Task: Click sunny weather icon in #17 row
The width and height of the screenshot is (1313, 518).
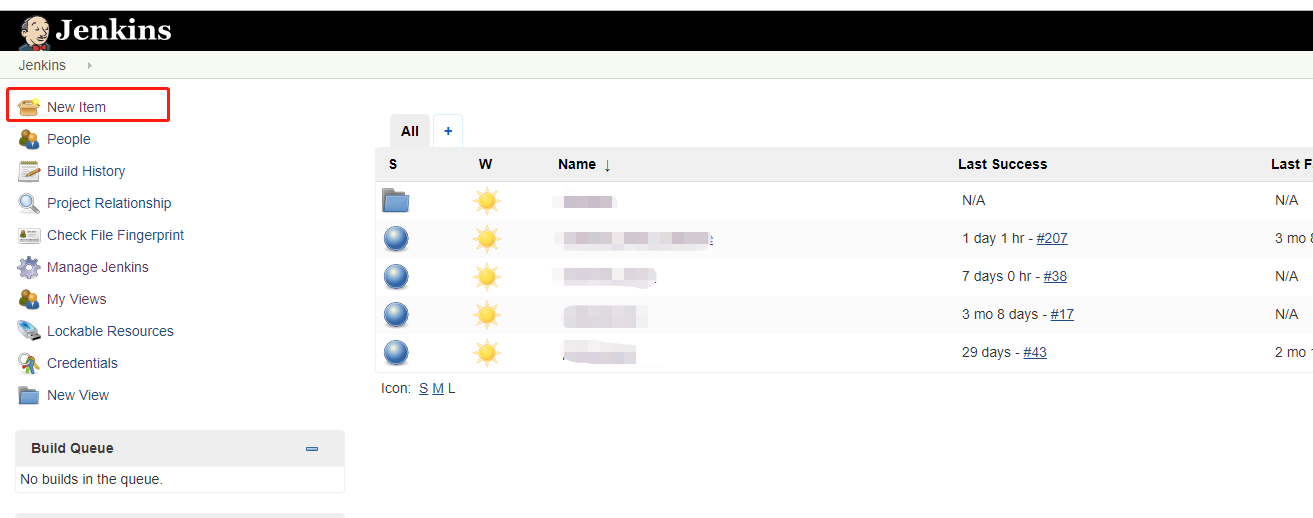Action: (x=486, y=314)
